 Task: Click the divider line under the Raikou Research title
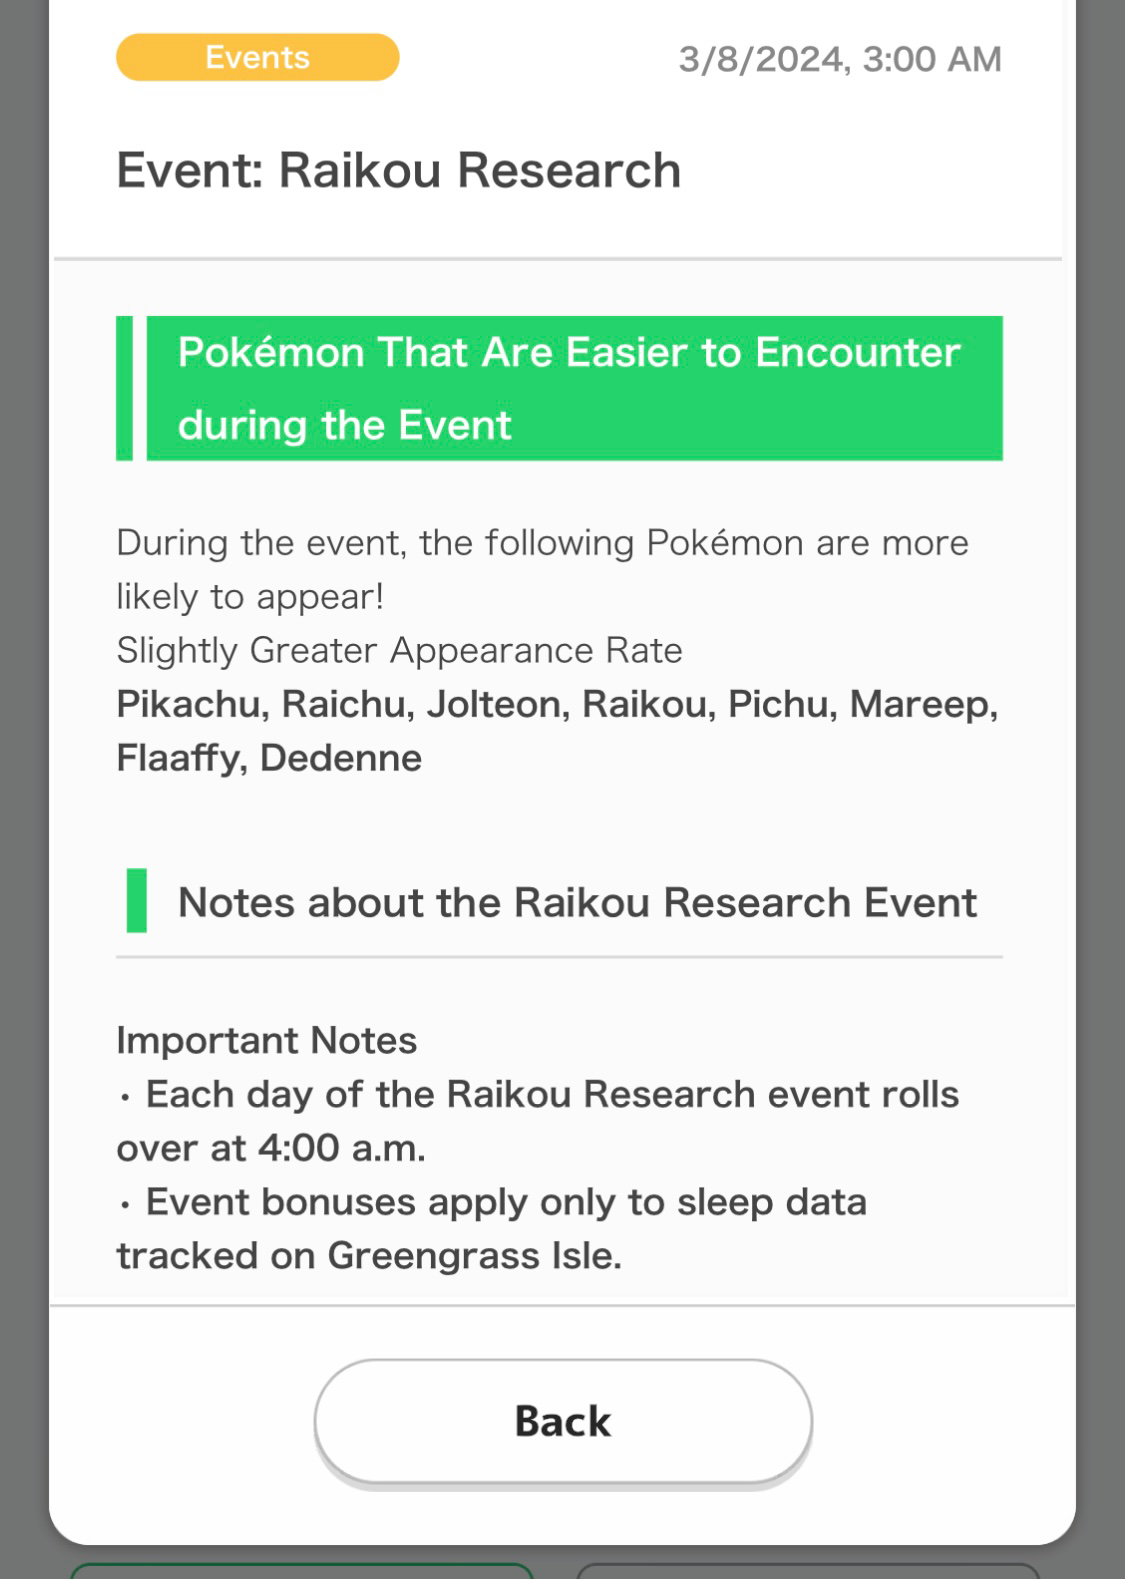pyautogui.click(x=558, y=259)
